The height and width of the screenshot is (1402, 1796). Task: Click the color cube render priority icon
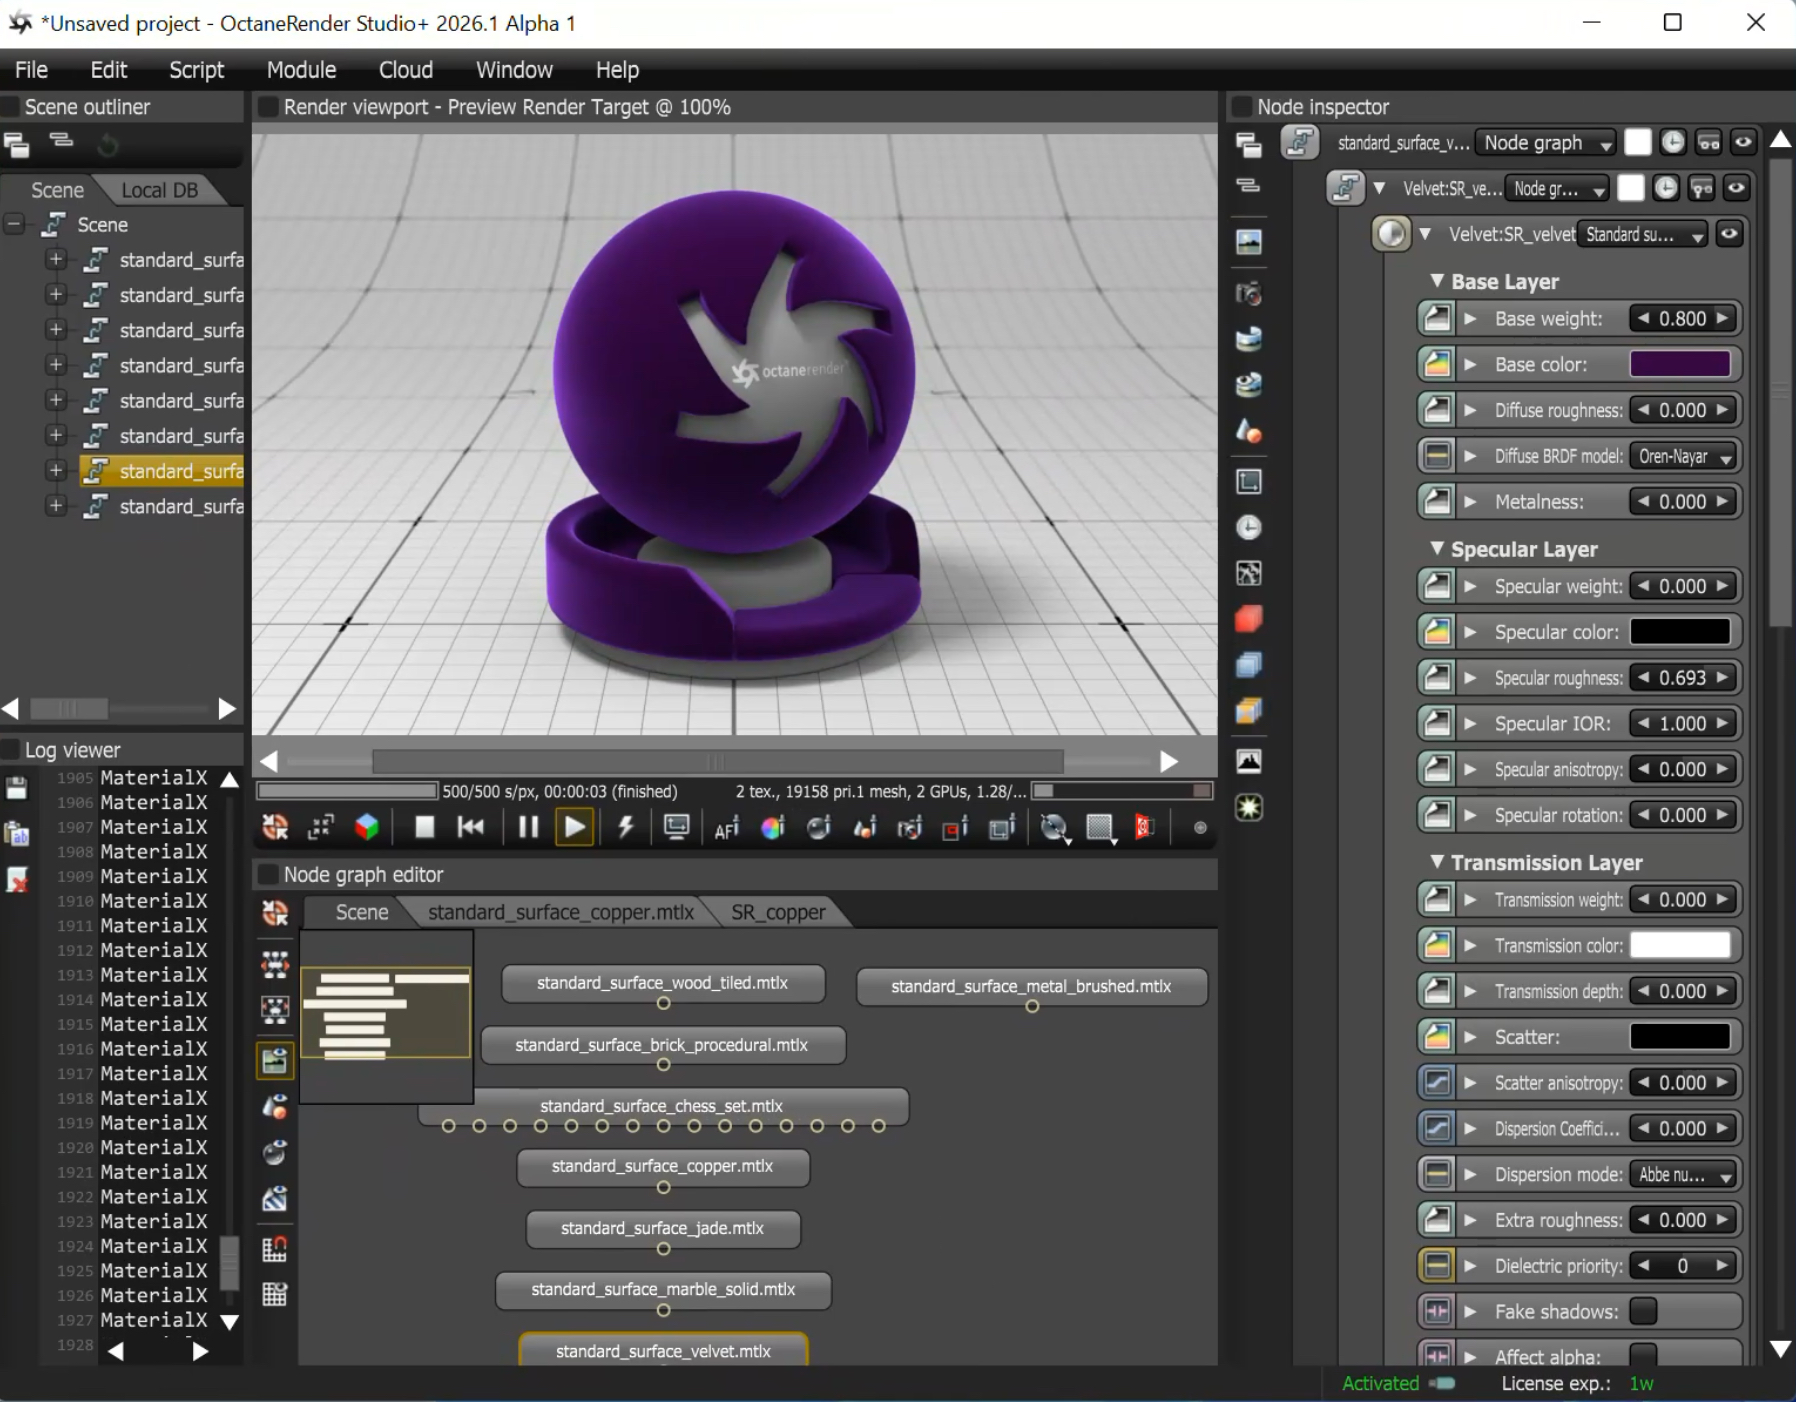pyautogui.click(x=367, y=827)
